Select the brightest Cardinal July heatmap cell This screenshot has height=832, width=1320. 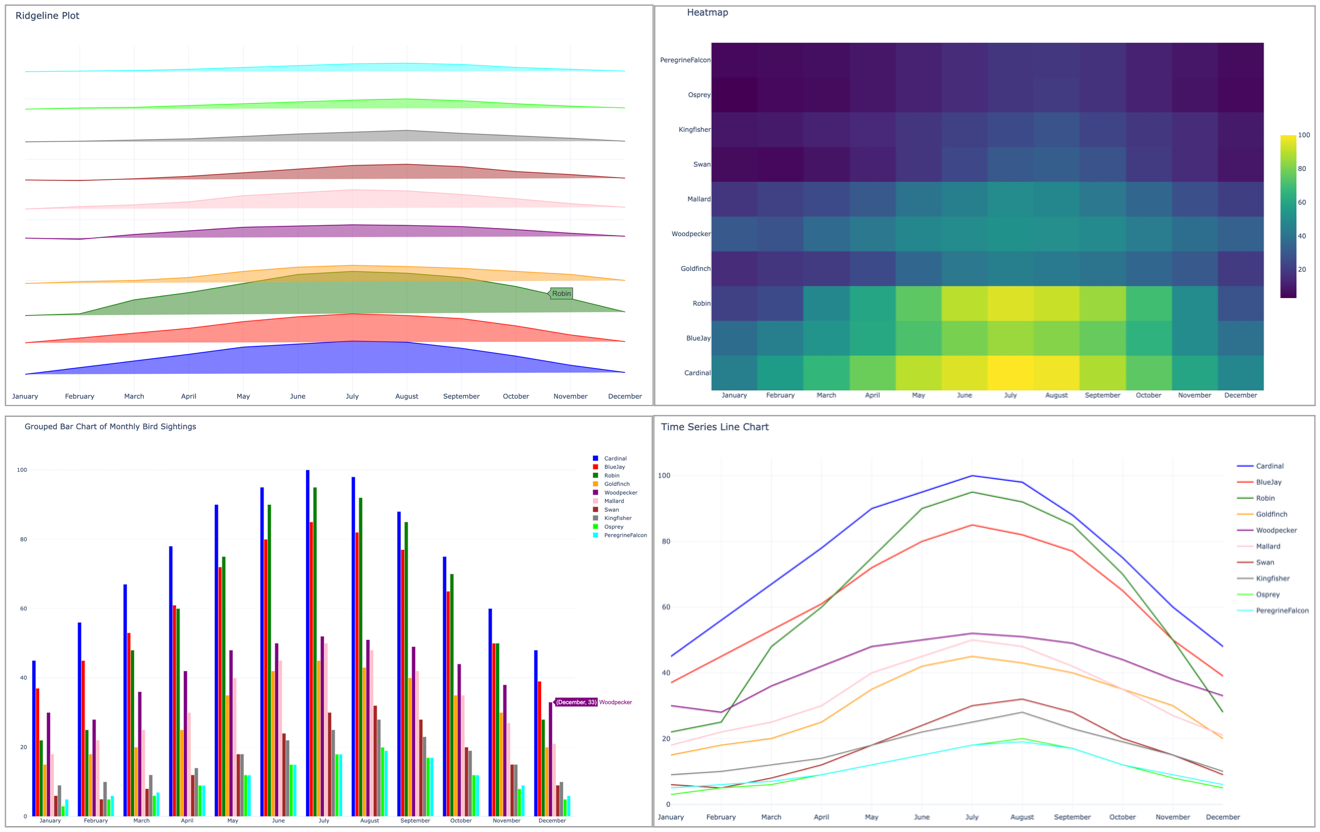pos(1011,372)
